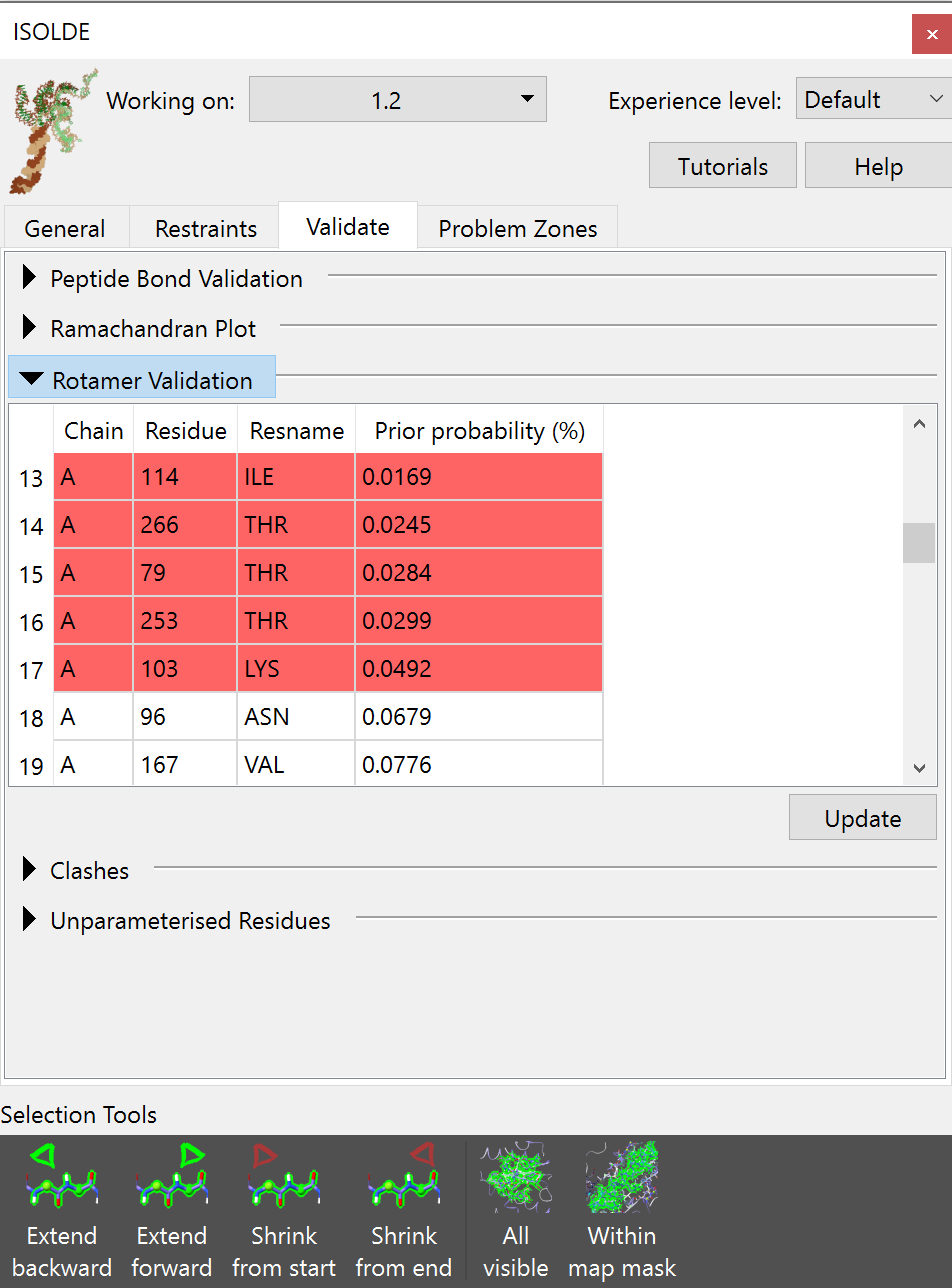Viewport: 952px width, 1288px height.
Task: Click the ASN resname cell
Action: coord(297,717)
